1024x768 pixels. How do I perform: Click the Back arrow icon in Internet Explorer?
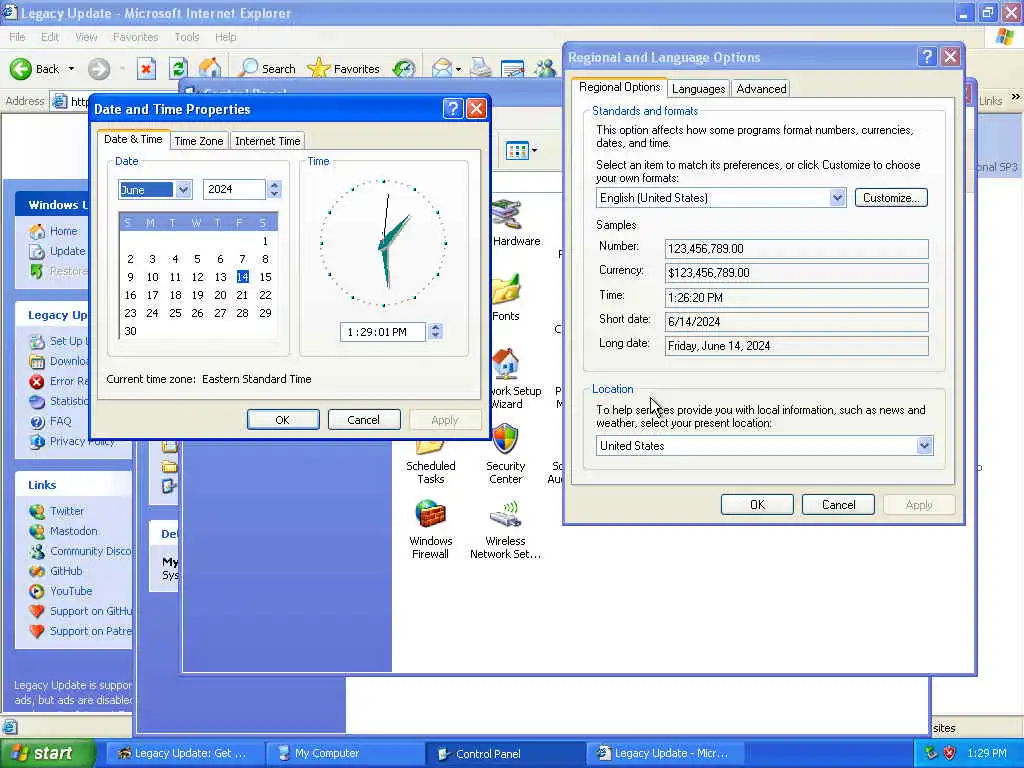(20, 69)
